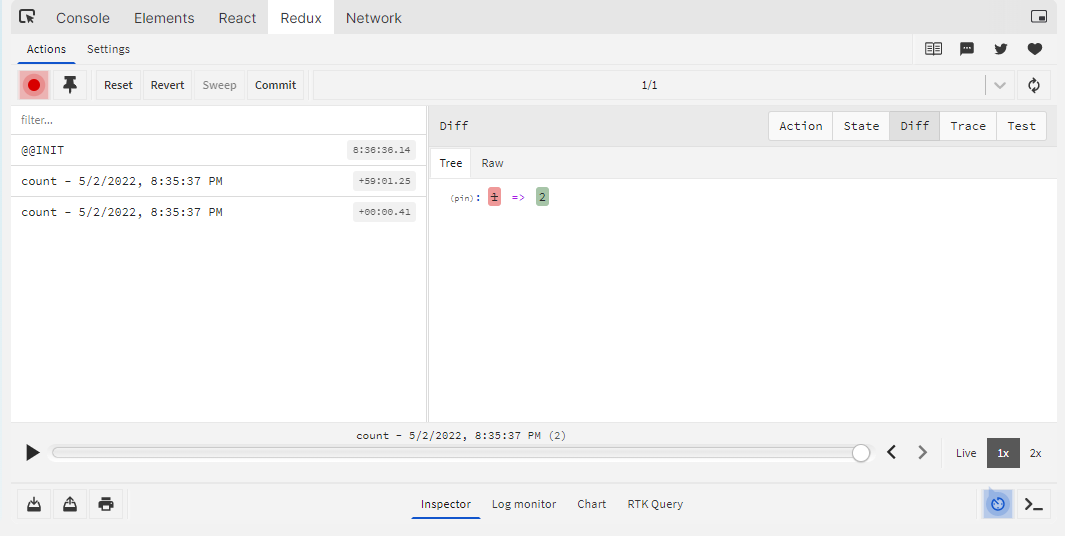This screenshot has width=1065, height=536.
Task: Open the feedback chat bubble icon
Action: click(967, 49)
